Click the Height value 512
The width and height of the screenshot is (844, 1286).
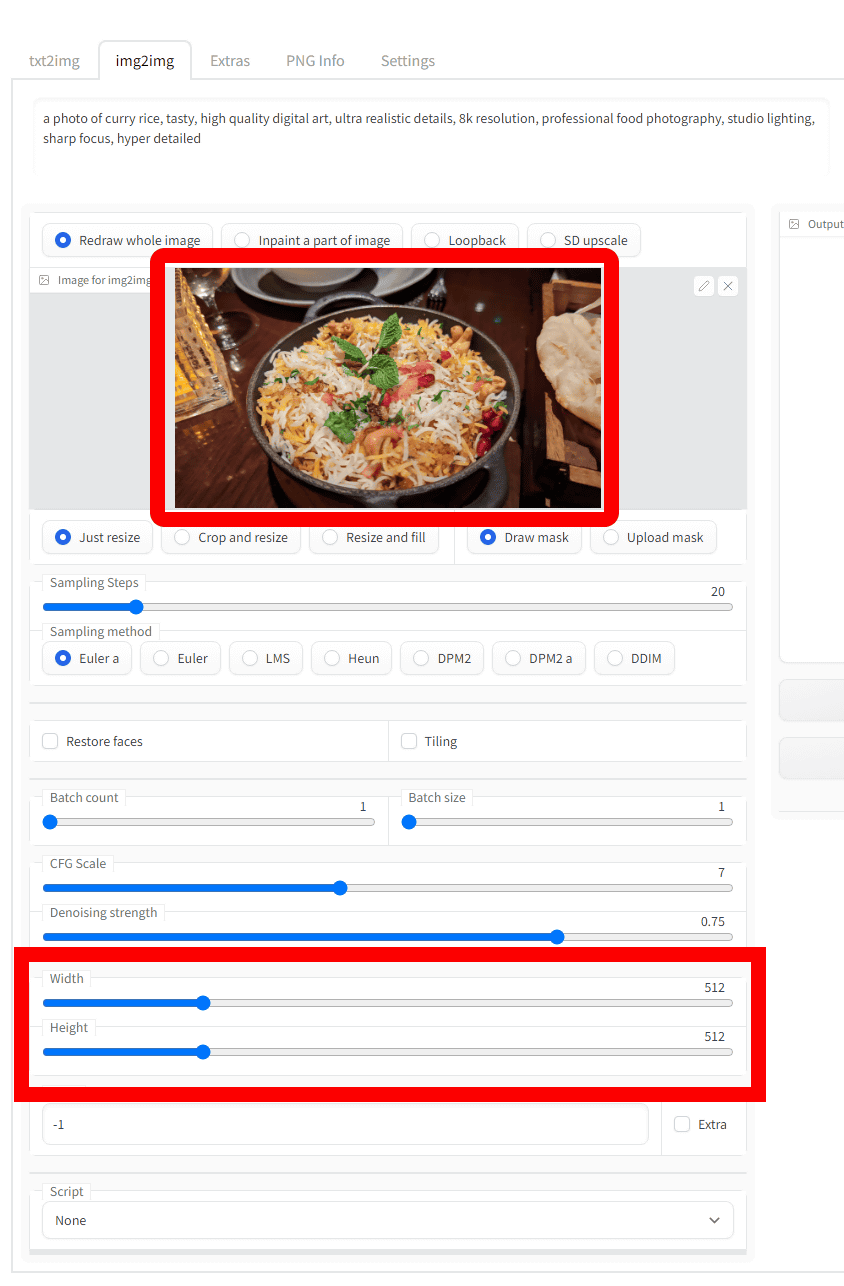pyautogui.click(x=714, y=1036)
